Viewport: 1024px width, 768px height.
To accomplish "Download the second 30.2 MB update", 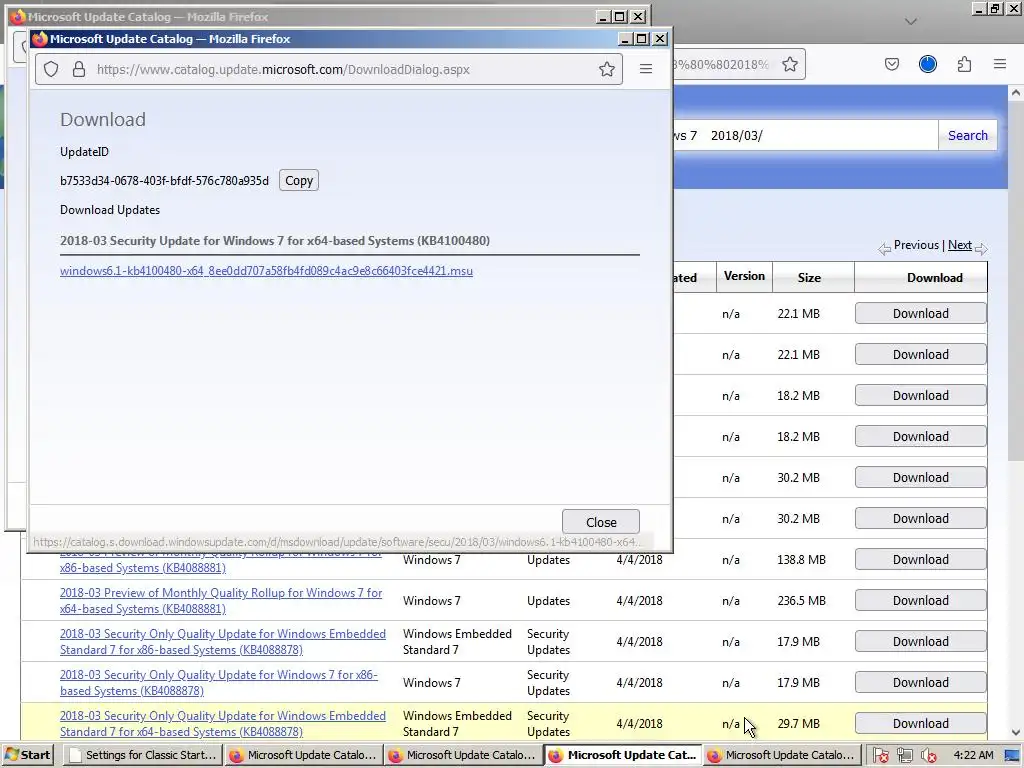I will pos(920,519).
